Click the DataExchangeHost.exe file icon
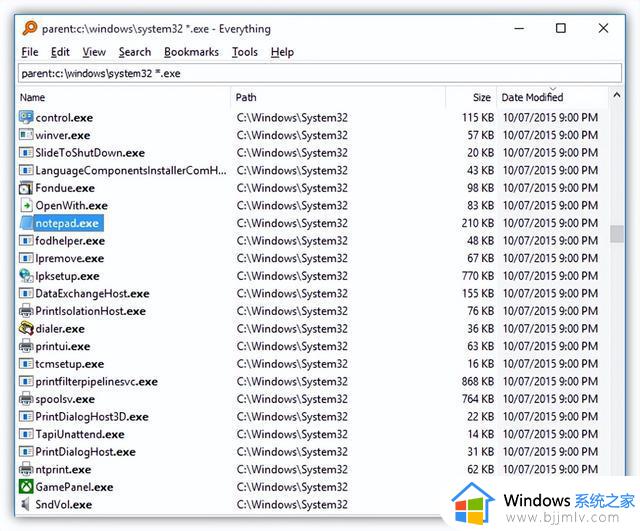This screenshot has width=640, height=531. 26,293
